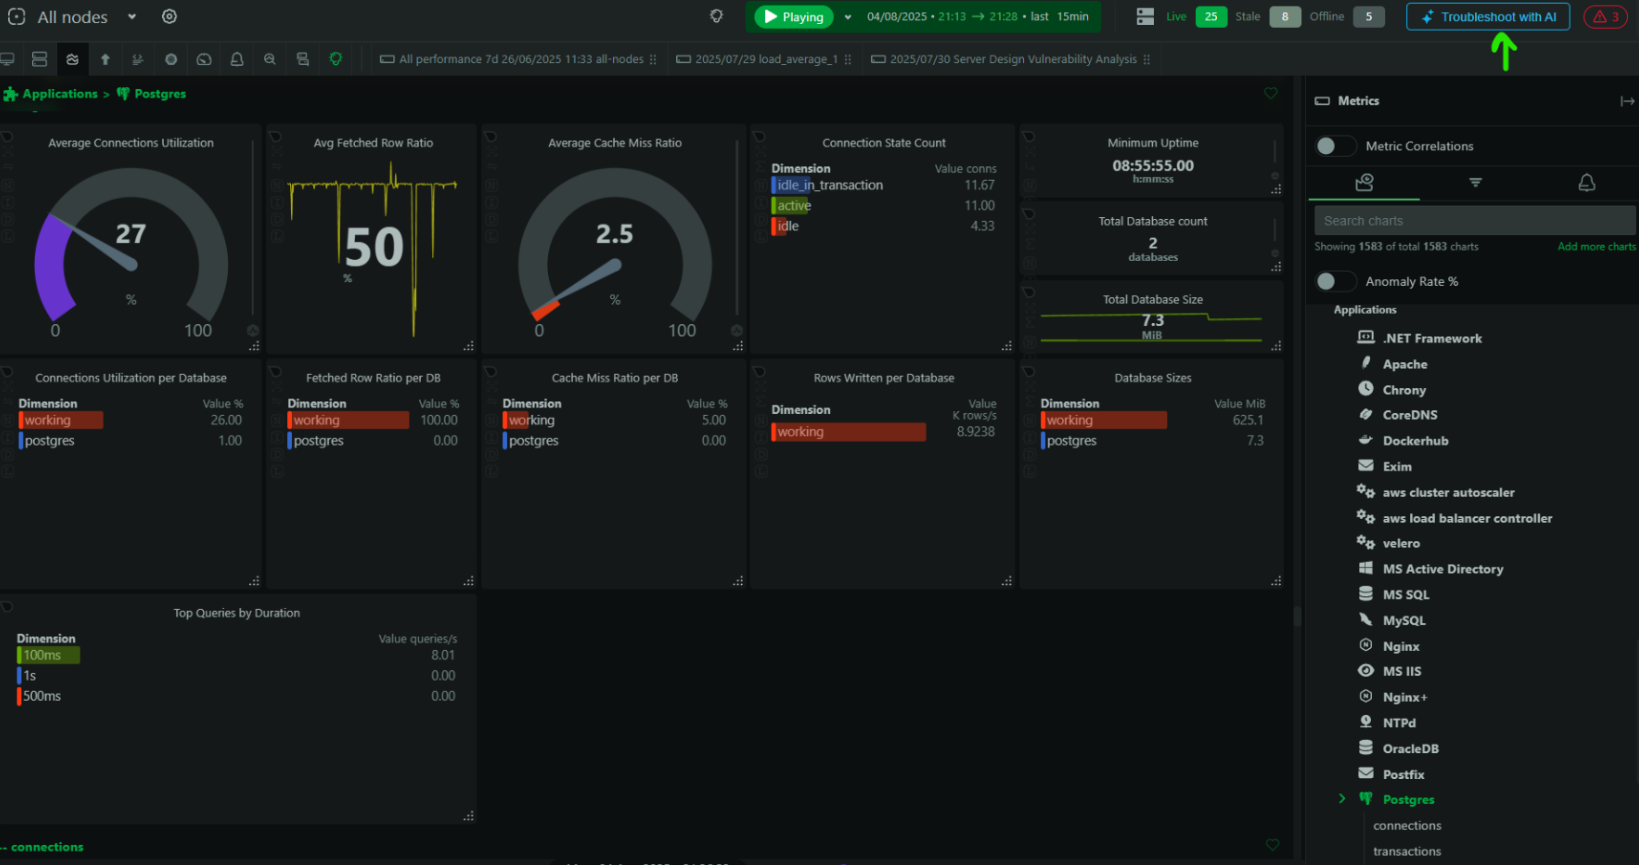The height and width of the screenshot is (865, 1639).
Task: Open the transactions sub-item under Postgres
Action: [x=1407, y=851]
